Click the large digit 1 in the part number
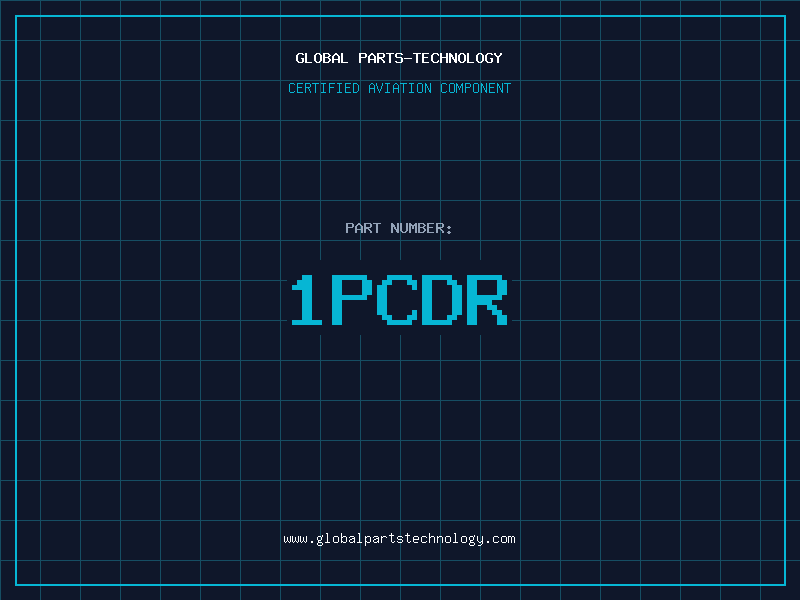The height and width of the screenshot is (600, 800). [x=307, y=300]
